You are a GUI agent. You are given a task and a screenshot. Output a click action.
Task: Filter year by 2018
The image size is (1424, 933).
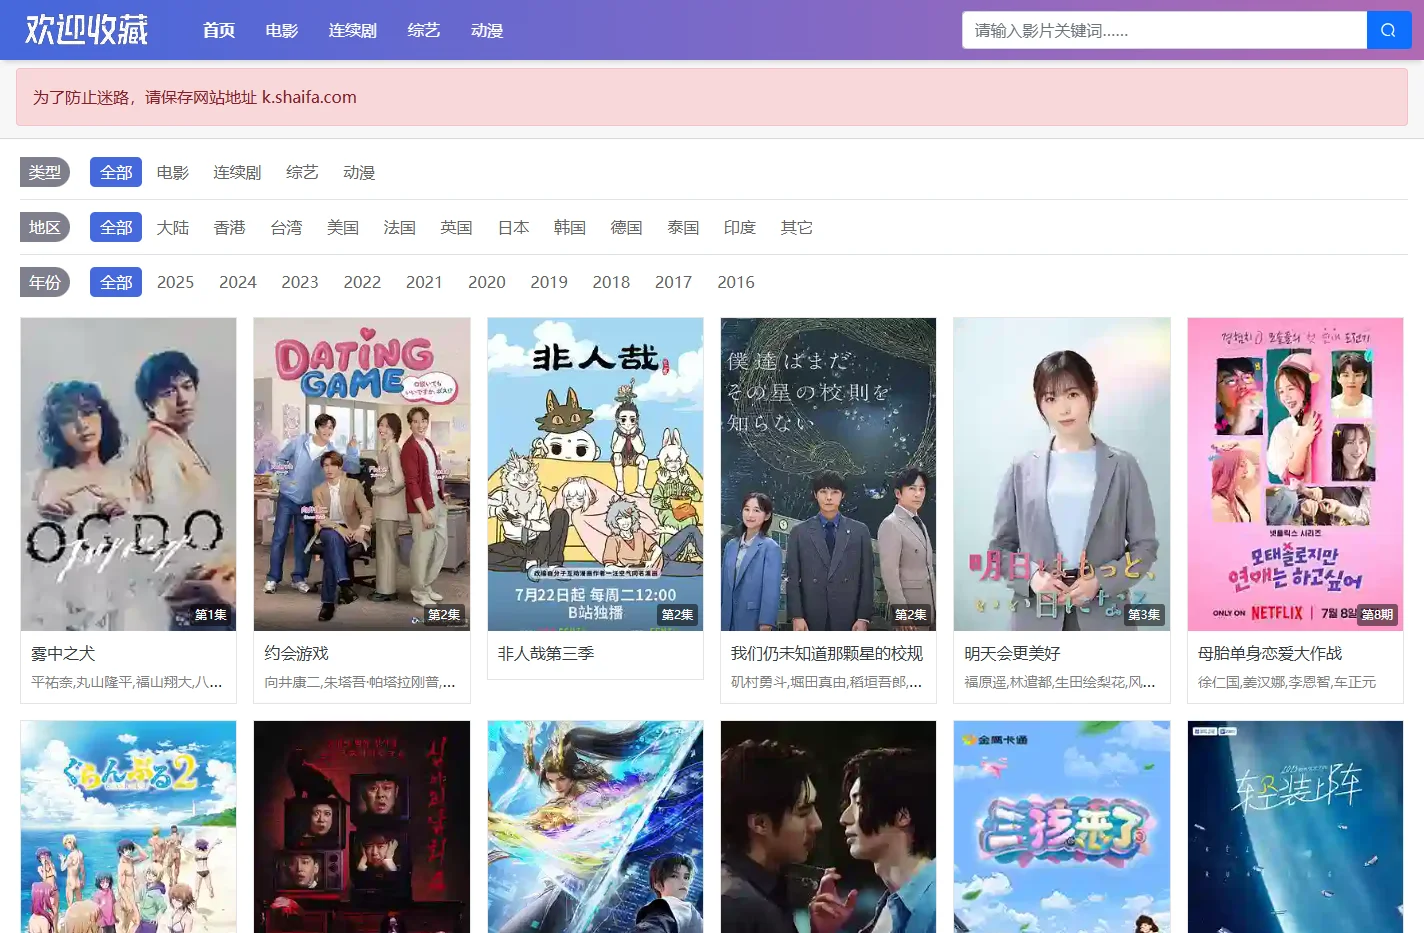click(x=611, y=282)
